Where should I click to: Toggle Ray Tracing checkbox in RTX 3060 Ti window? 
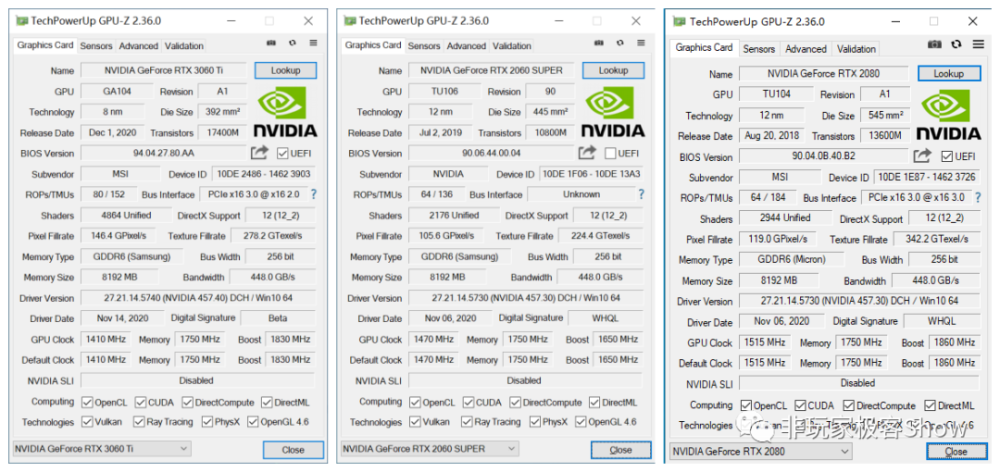pos(139,422)
